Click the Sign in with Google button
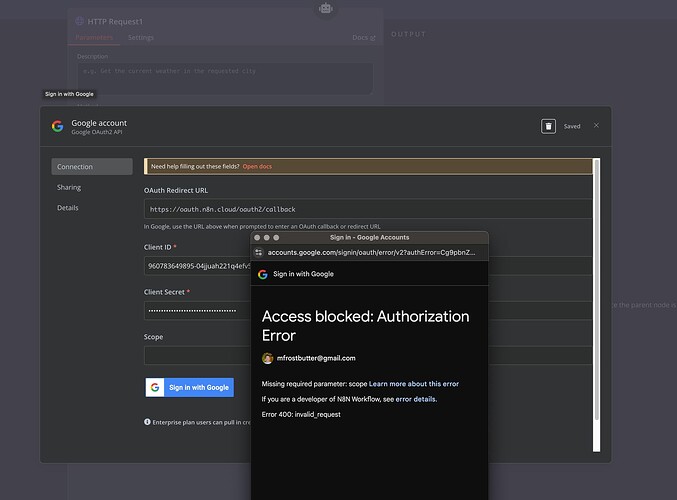 pyautogui.click(x=190, y=387)
